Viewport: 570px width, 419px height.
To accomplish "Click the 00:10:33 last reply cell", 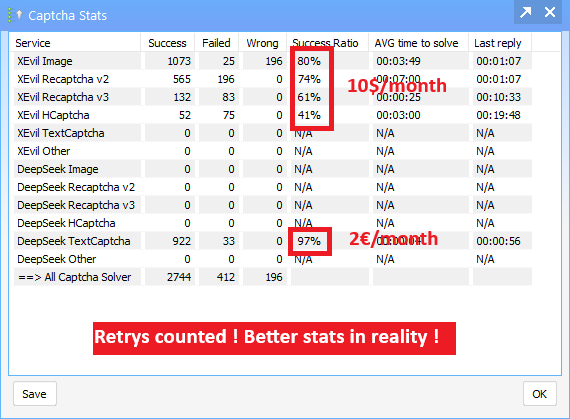I will [x=502, y=97].
